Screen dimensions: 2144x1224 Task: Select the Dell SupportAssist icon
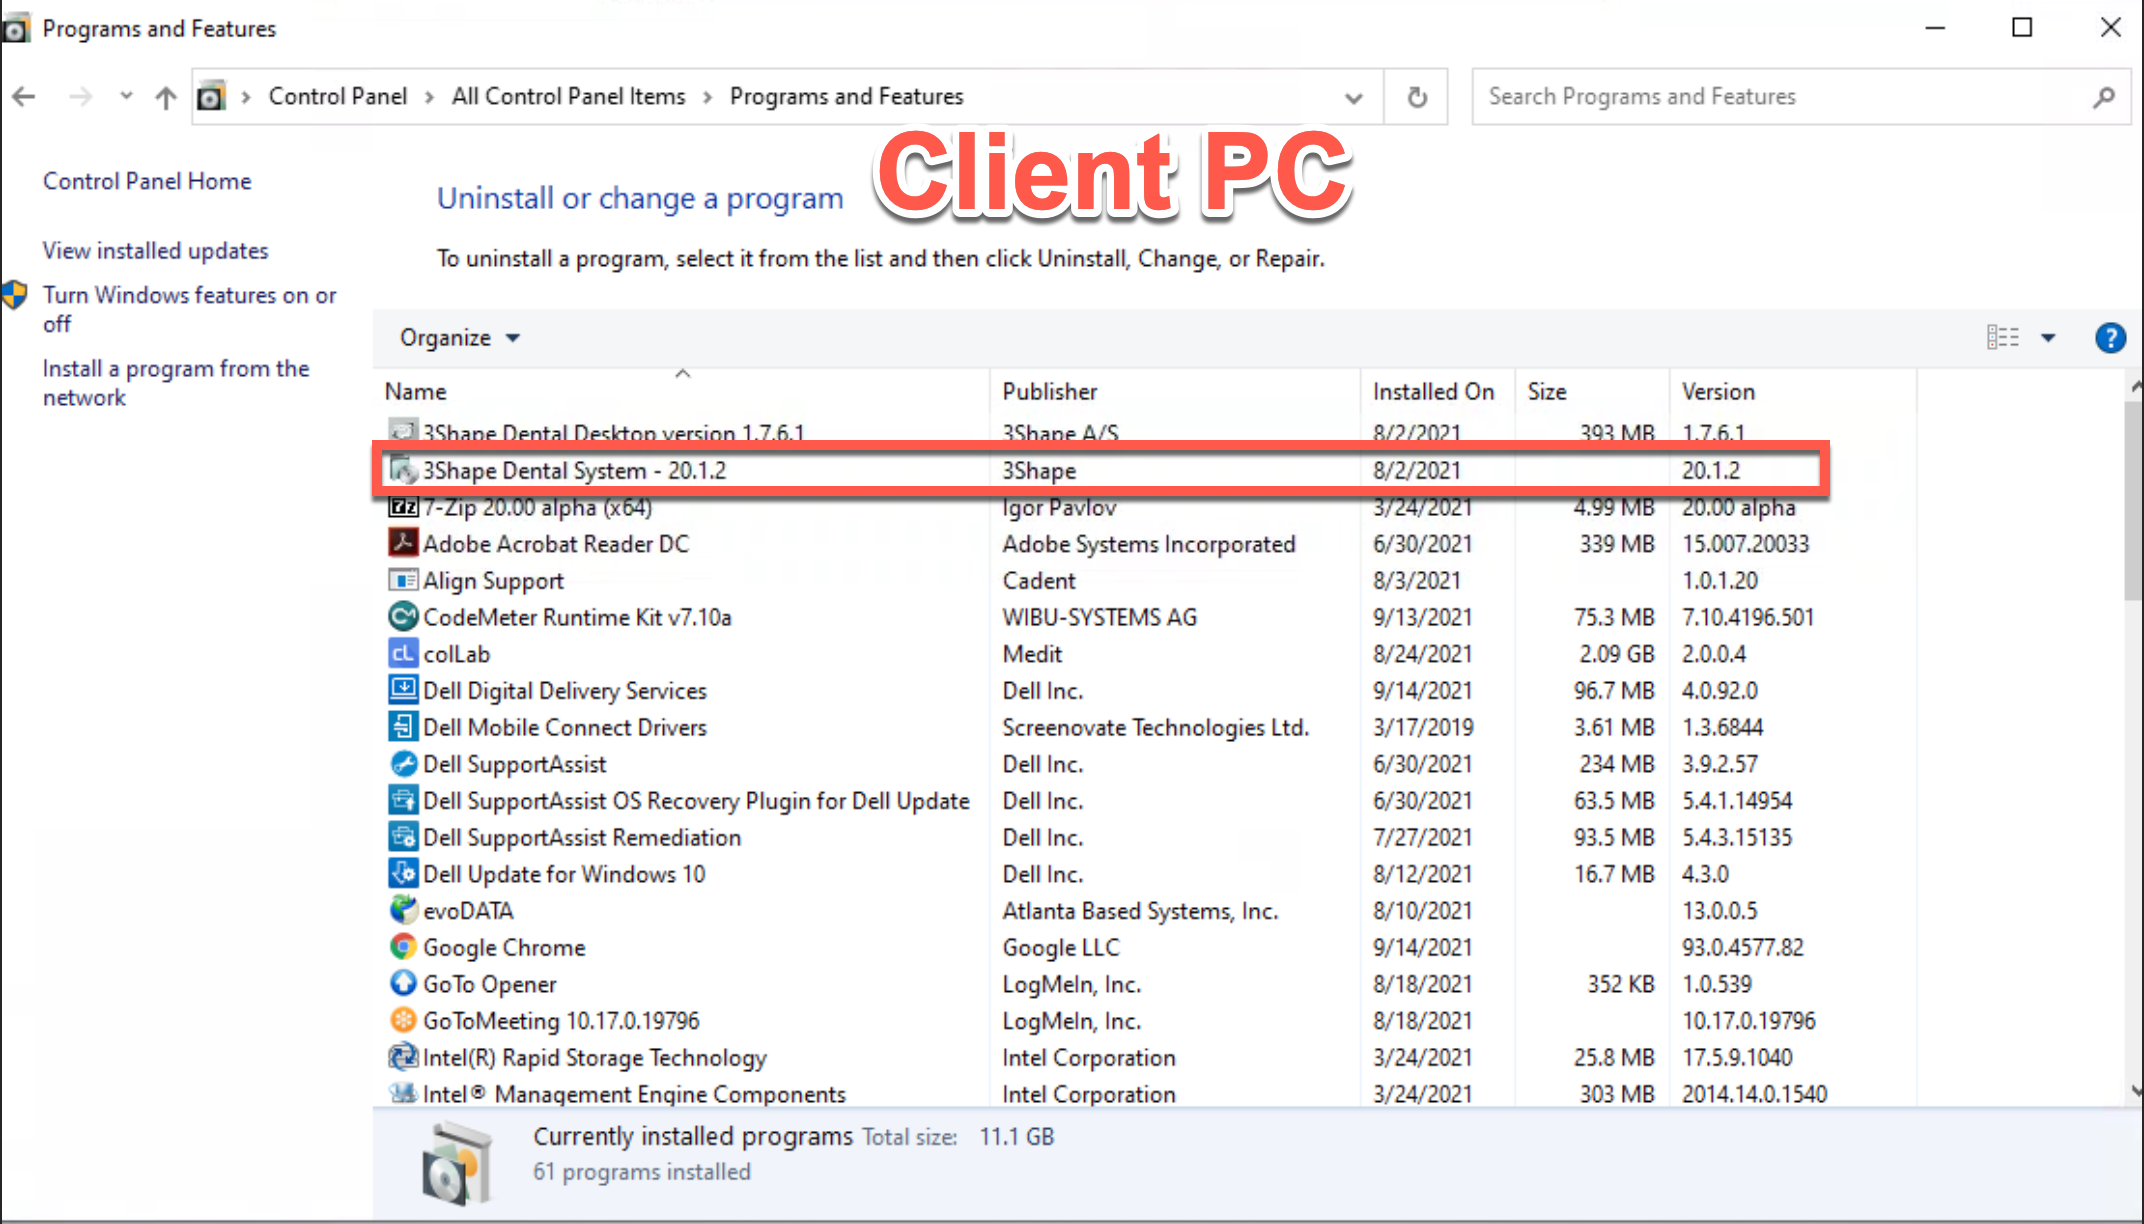[403, 763]
